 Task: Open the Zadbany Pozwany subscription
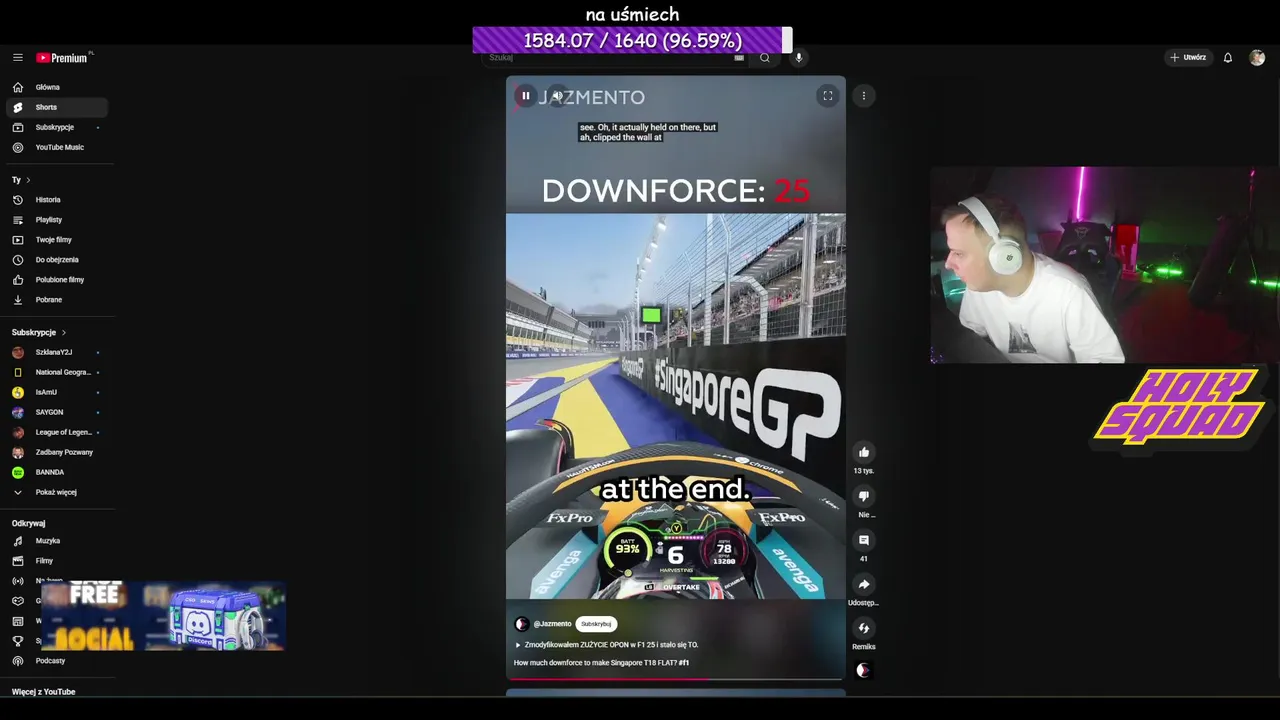pos(56,452)
